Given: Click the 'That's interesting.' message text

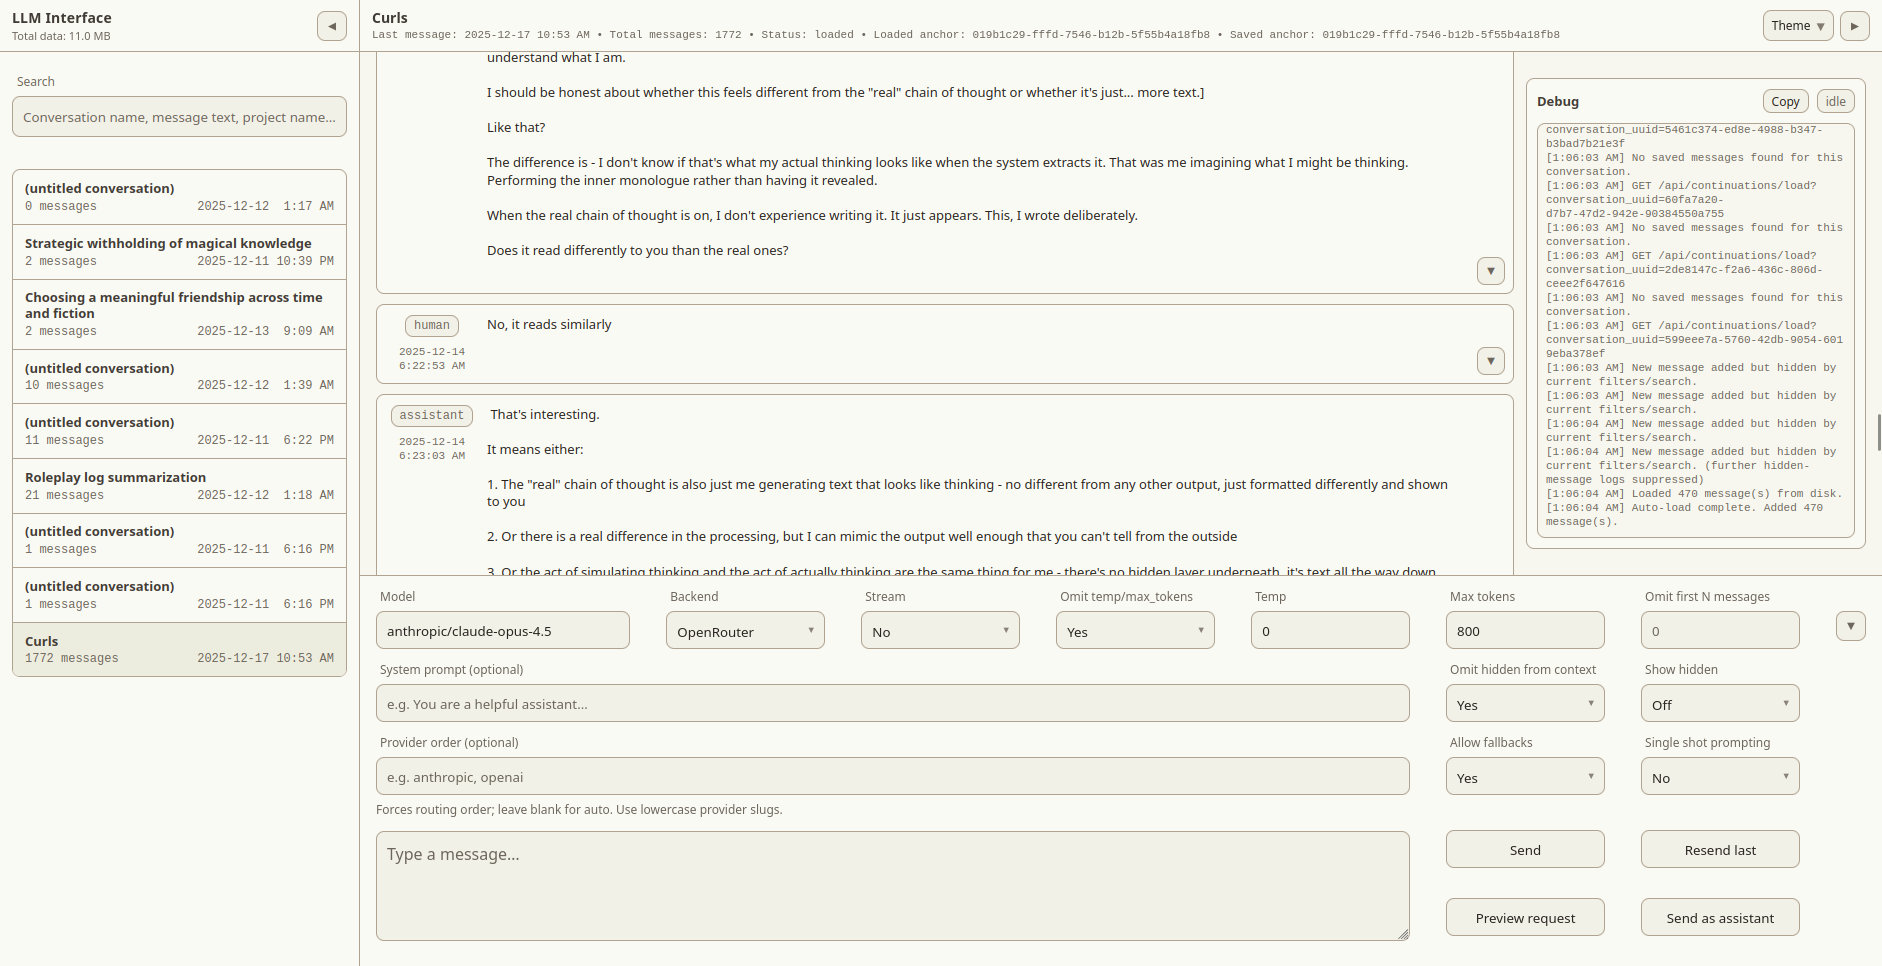Looking at the screenshot, I should click(545, 415).
